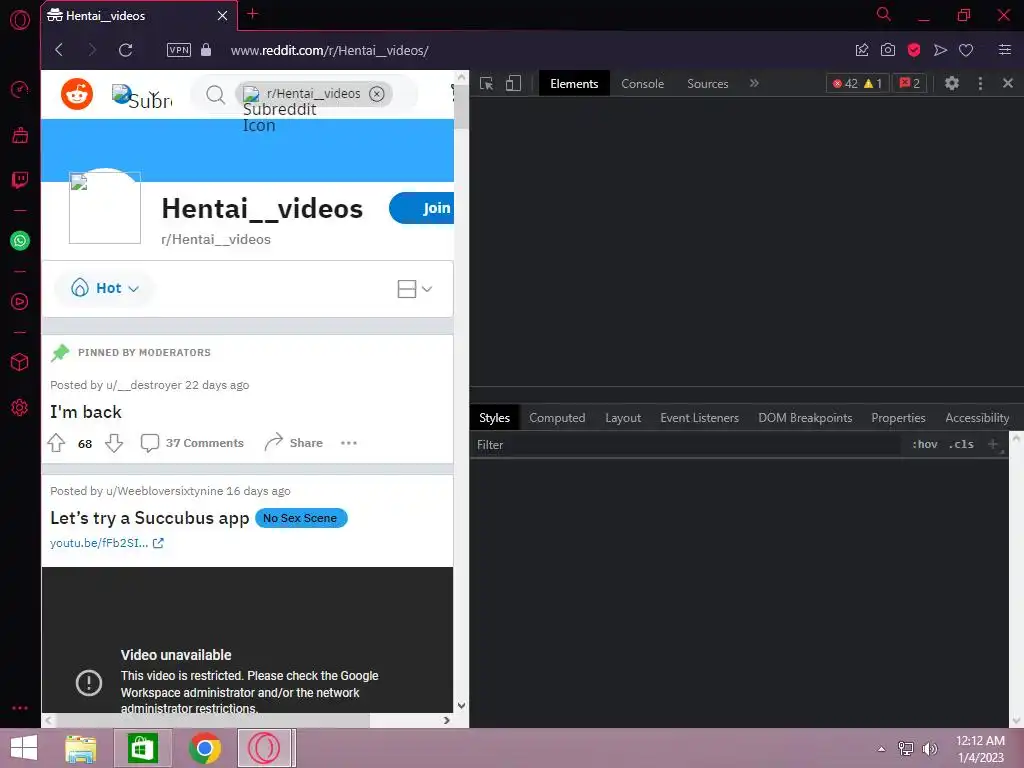Click the Reddit logo home icon
The width and height of the screenshot is (1024, 768).
(x=77, y=93)
